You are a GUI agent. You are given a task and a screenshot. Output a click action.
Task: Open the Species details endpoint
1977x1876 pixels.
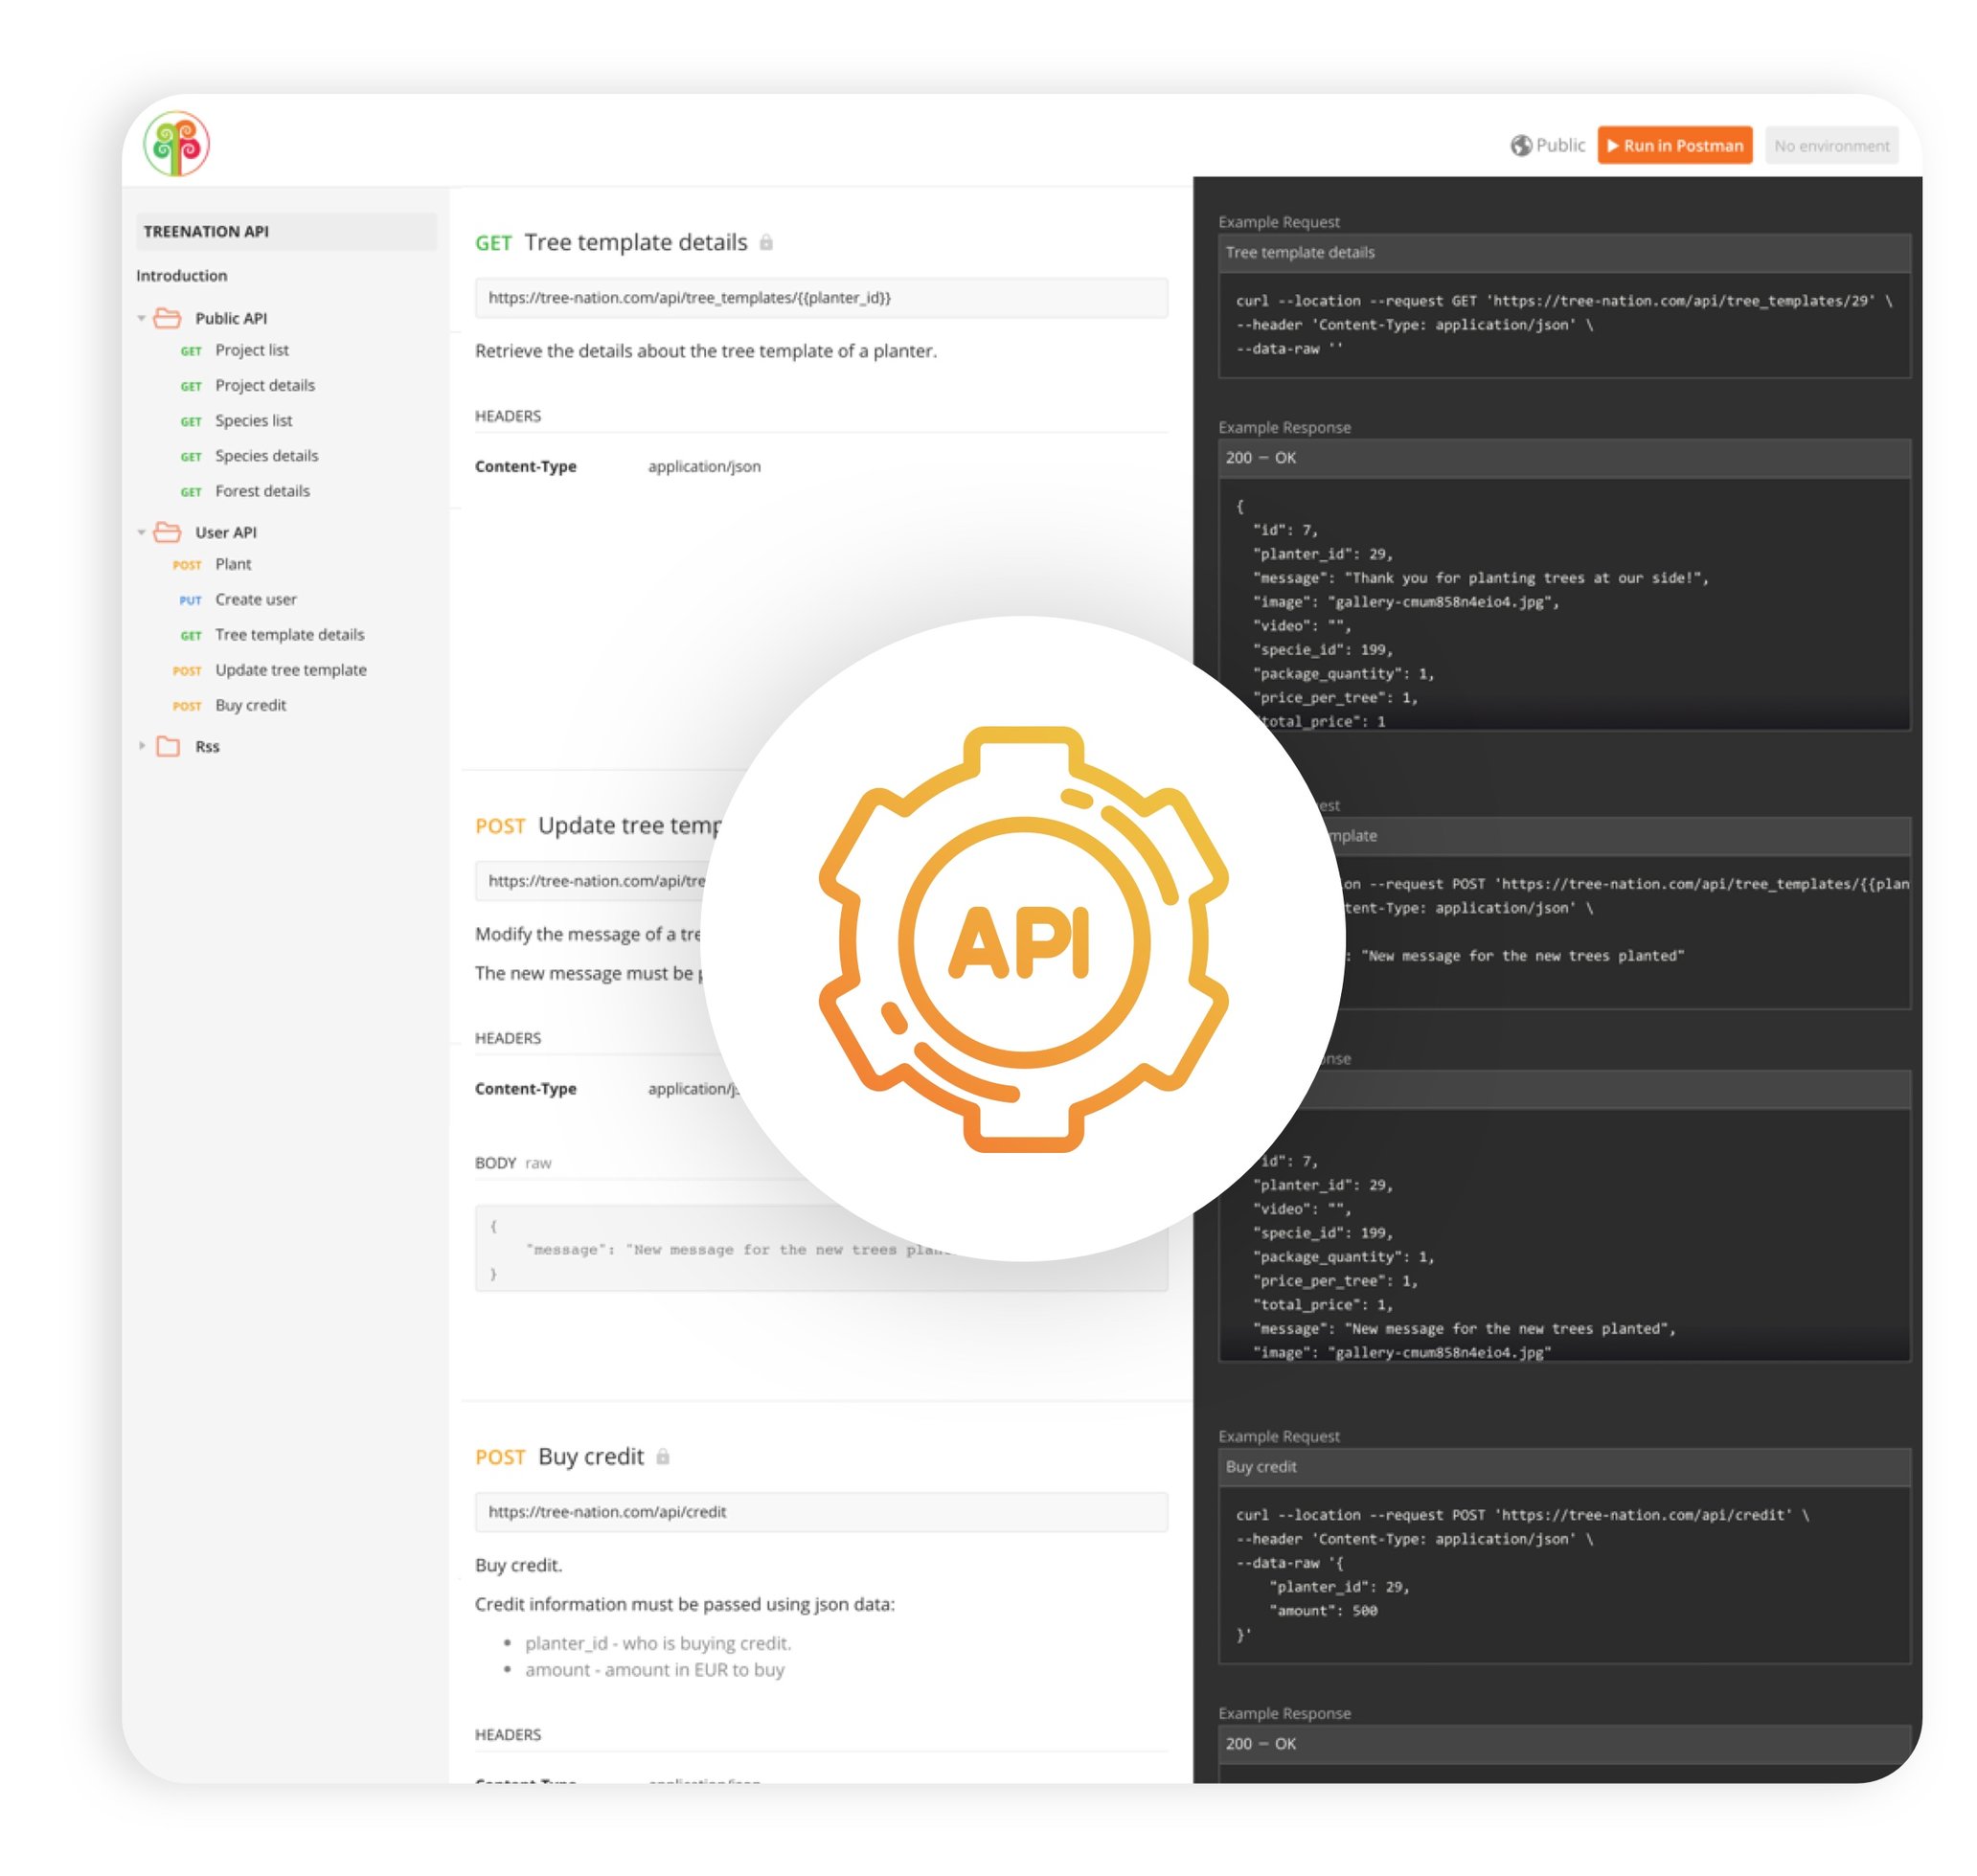click(x=268, y=458)
